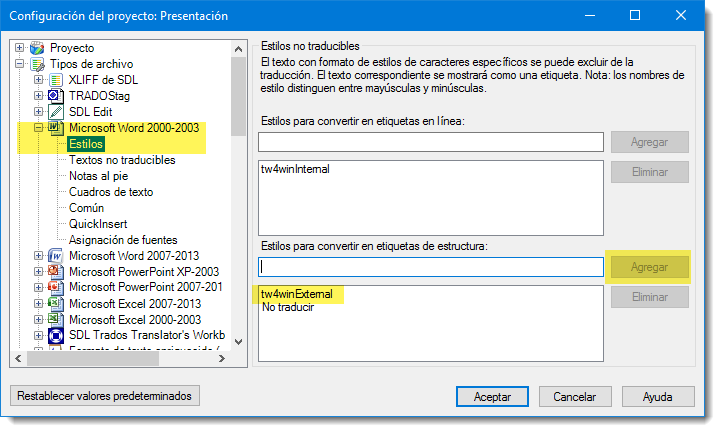Viewport: 720px width, 432px height.
Task: Select the XLIFF de SDL label
Action: coord(103,80)
